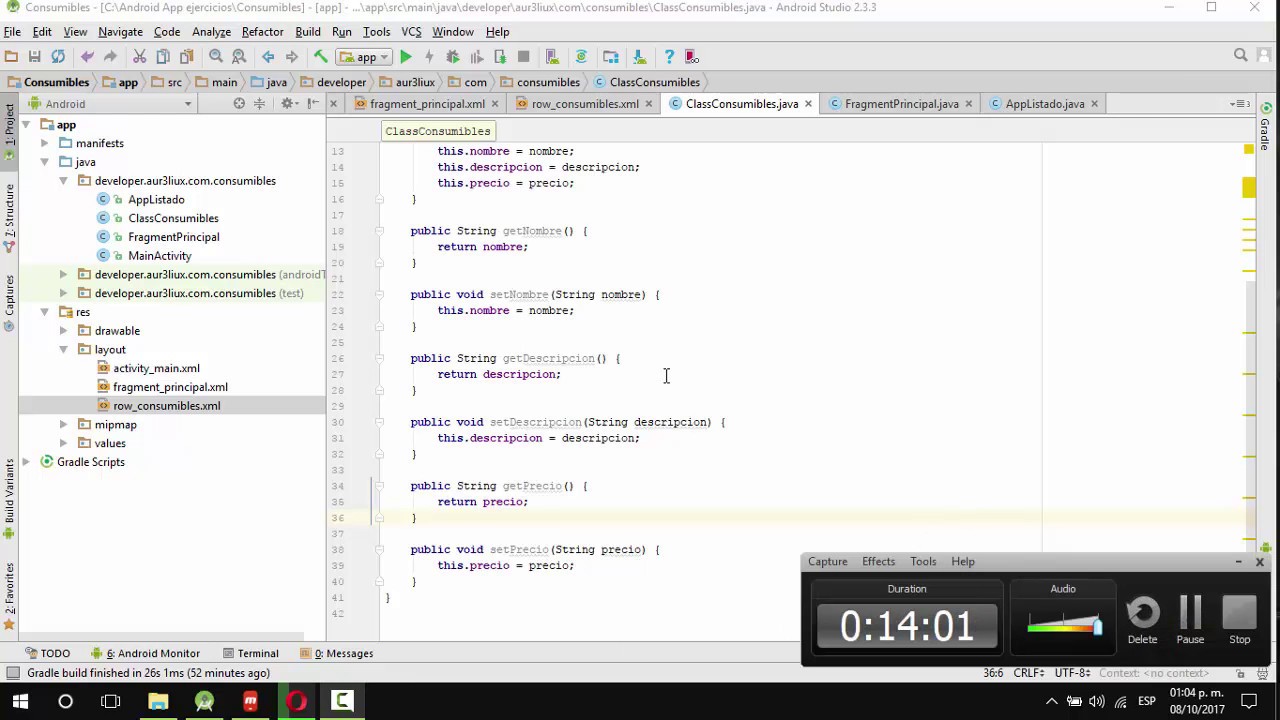Expand the drawable folder node

point(63,331)
